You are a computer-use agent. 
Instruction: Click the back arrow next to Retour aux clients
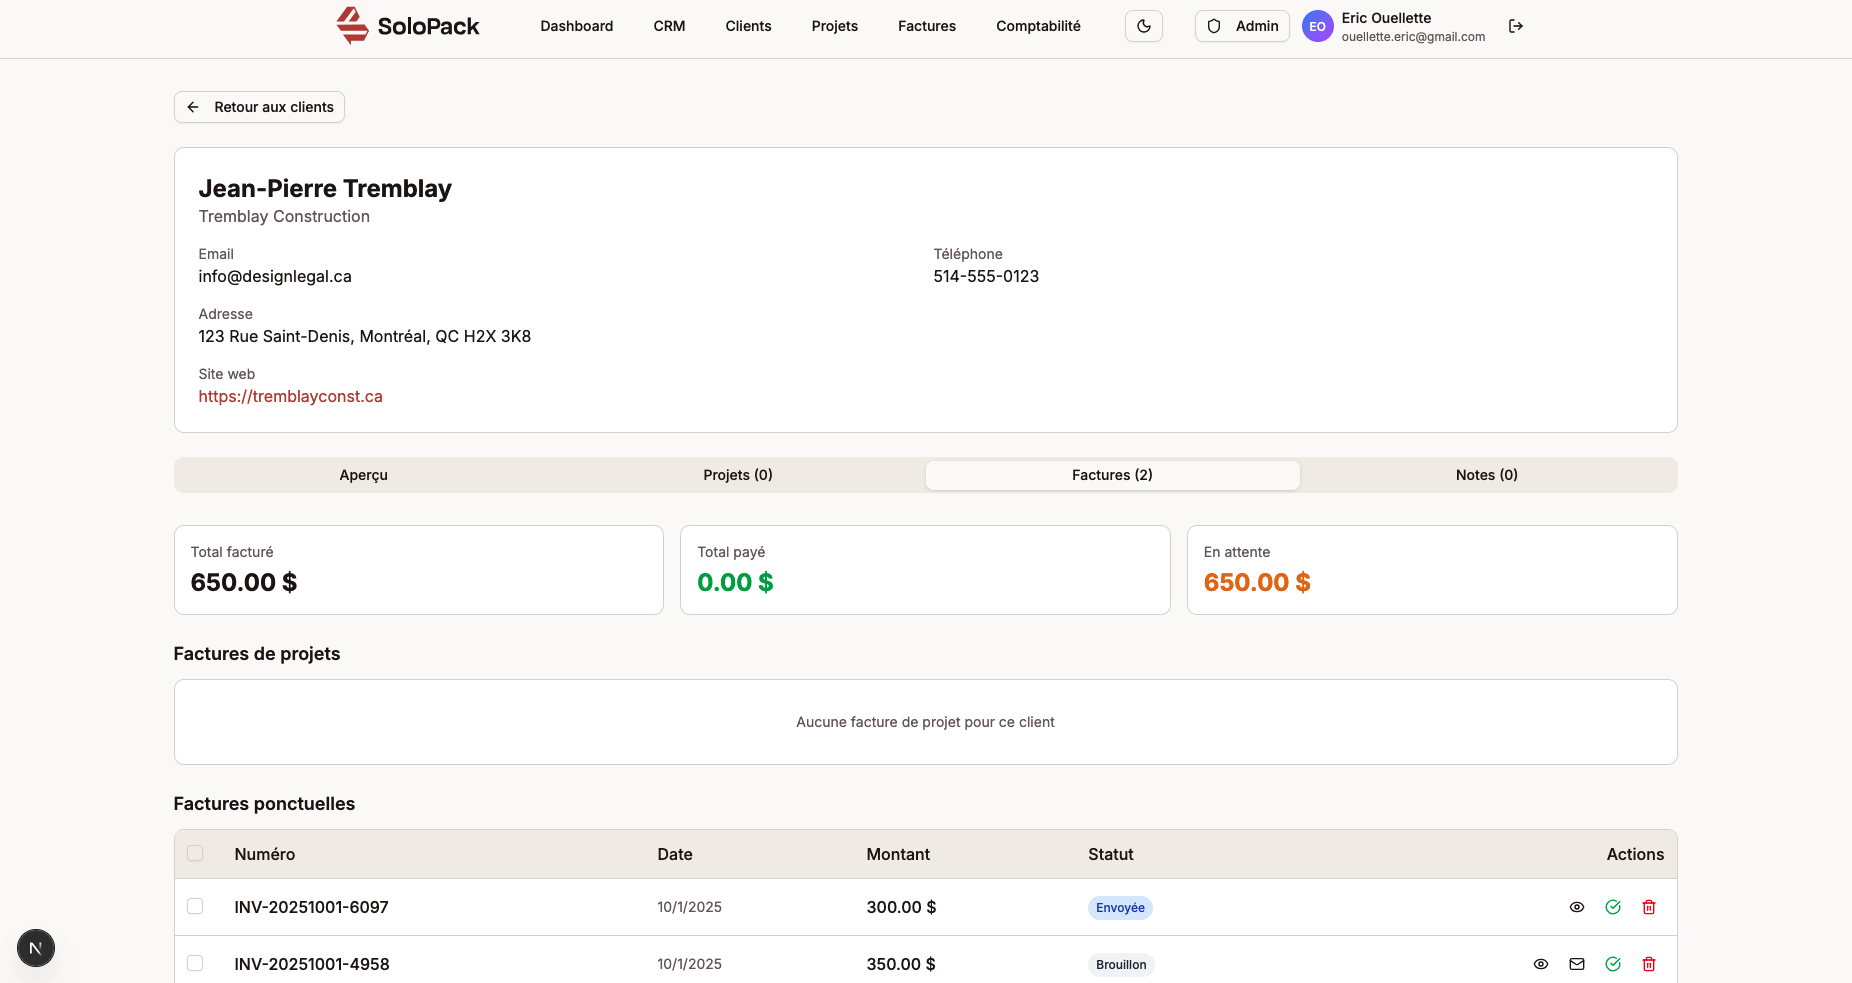coord(193,106)
